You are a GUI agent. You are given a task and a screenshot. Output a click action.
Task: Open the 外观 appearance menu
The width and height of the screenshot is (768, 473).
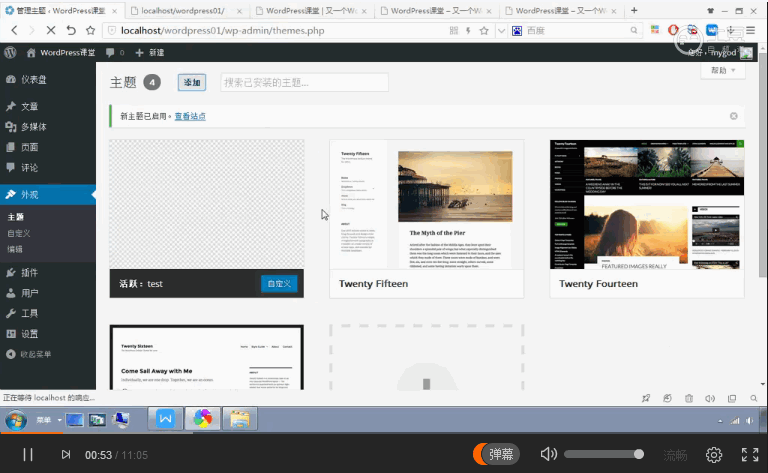(48, 194)
